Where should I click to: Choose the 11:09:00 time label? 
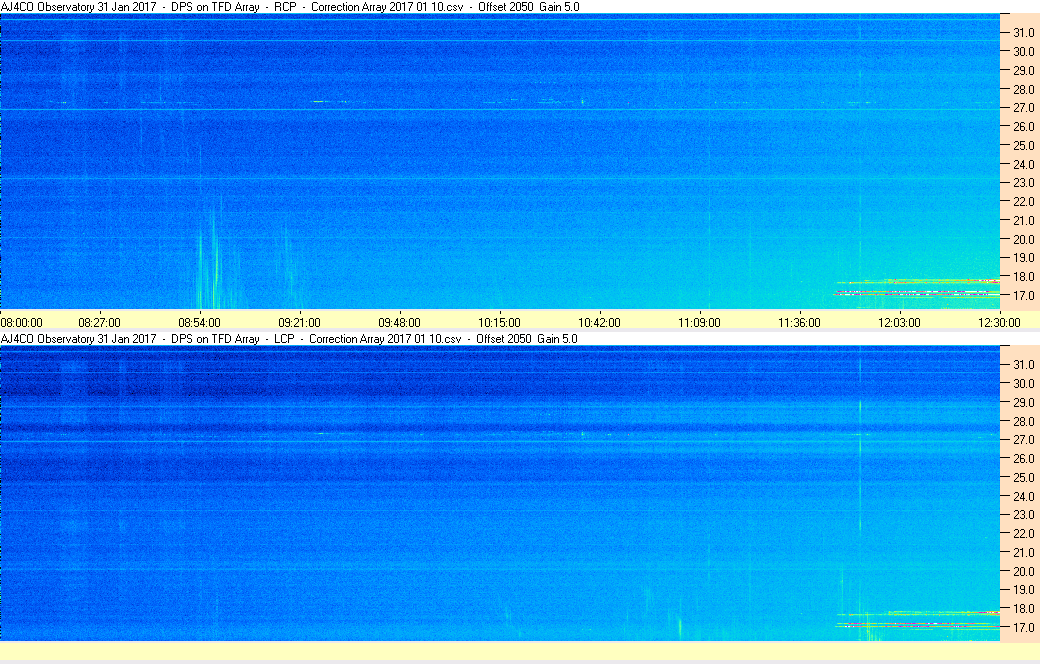point(699,322)
